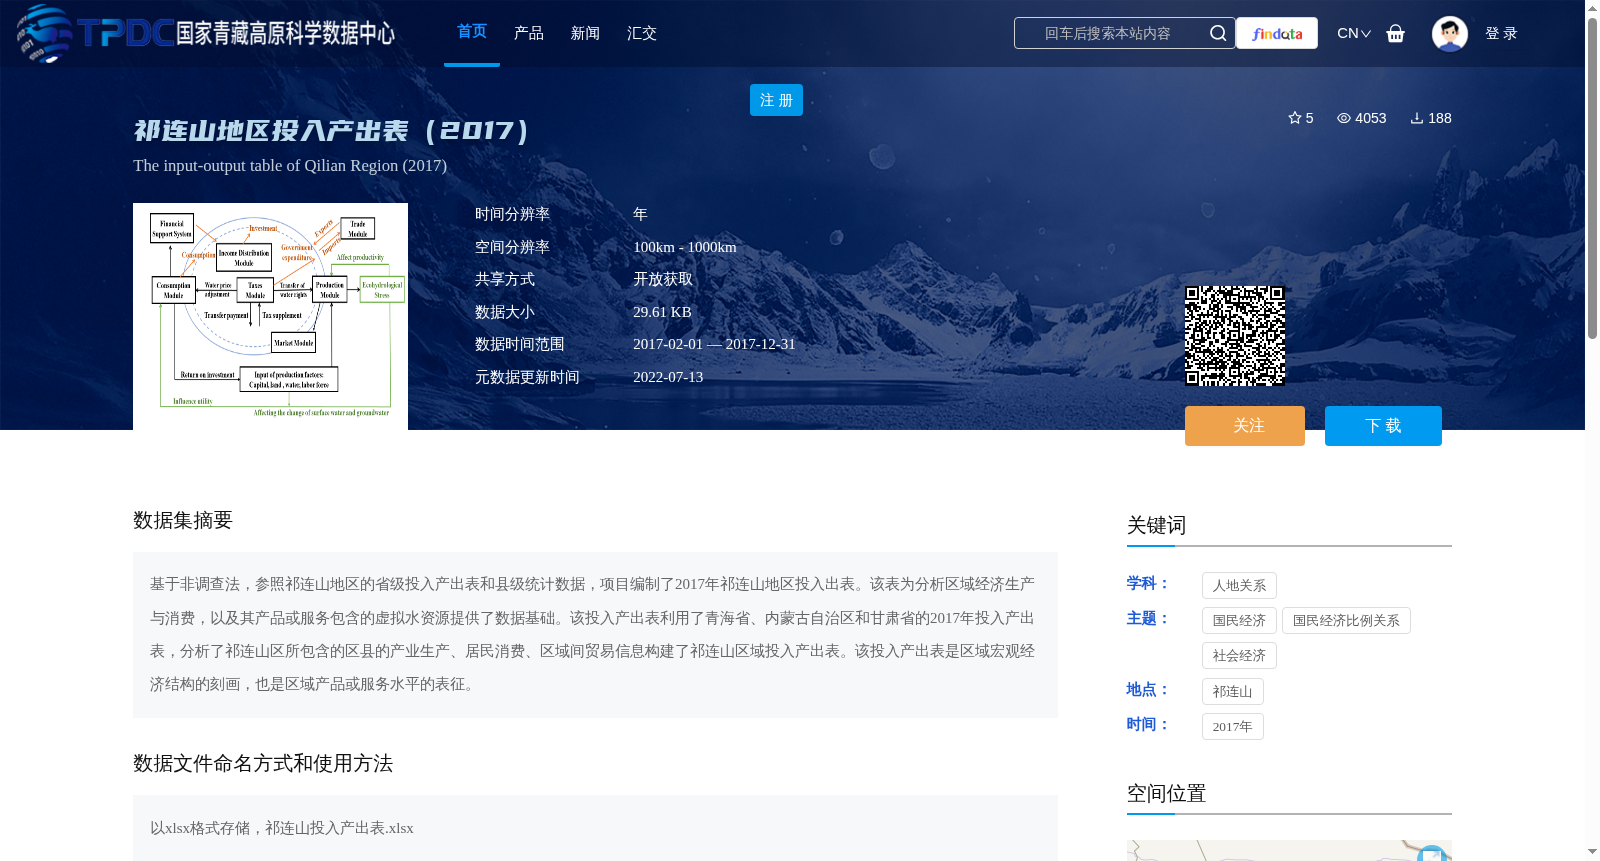Open the dataset flowchart thumbnail
The height and width of the screenshot is (861, 1600).
270,316
